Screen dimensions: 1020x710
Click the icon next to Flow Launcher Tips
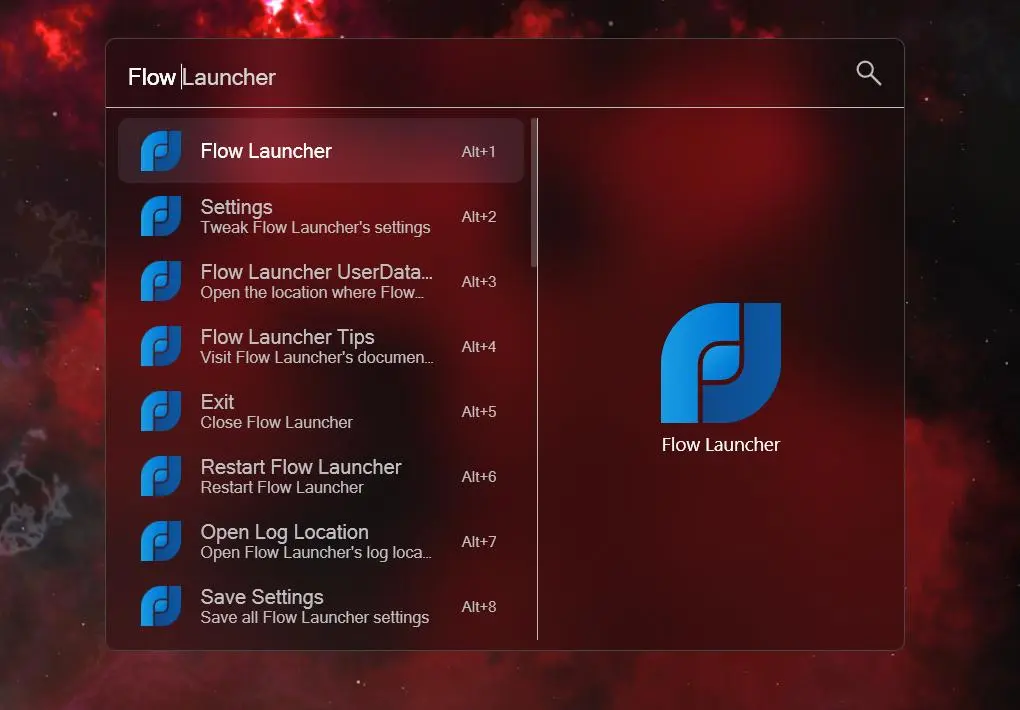[x=161, y=346]
